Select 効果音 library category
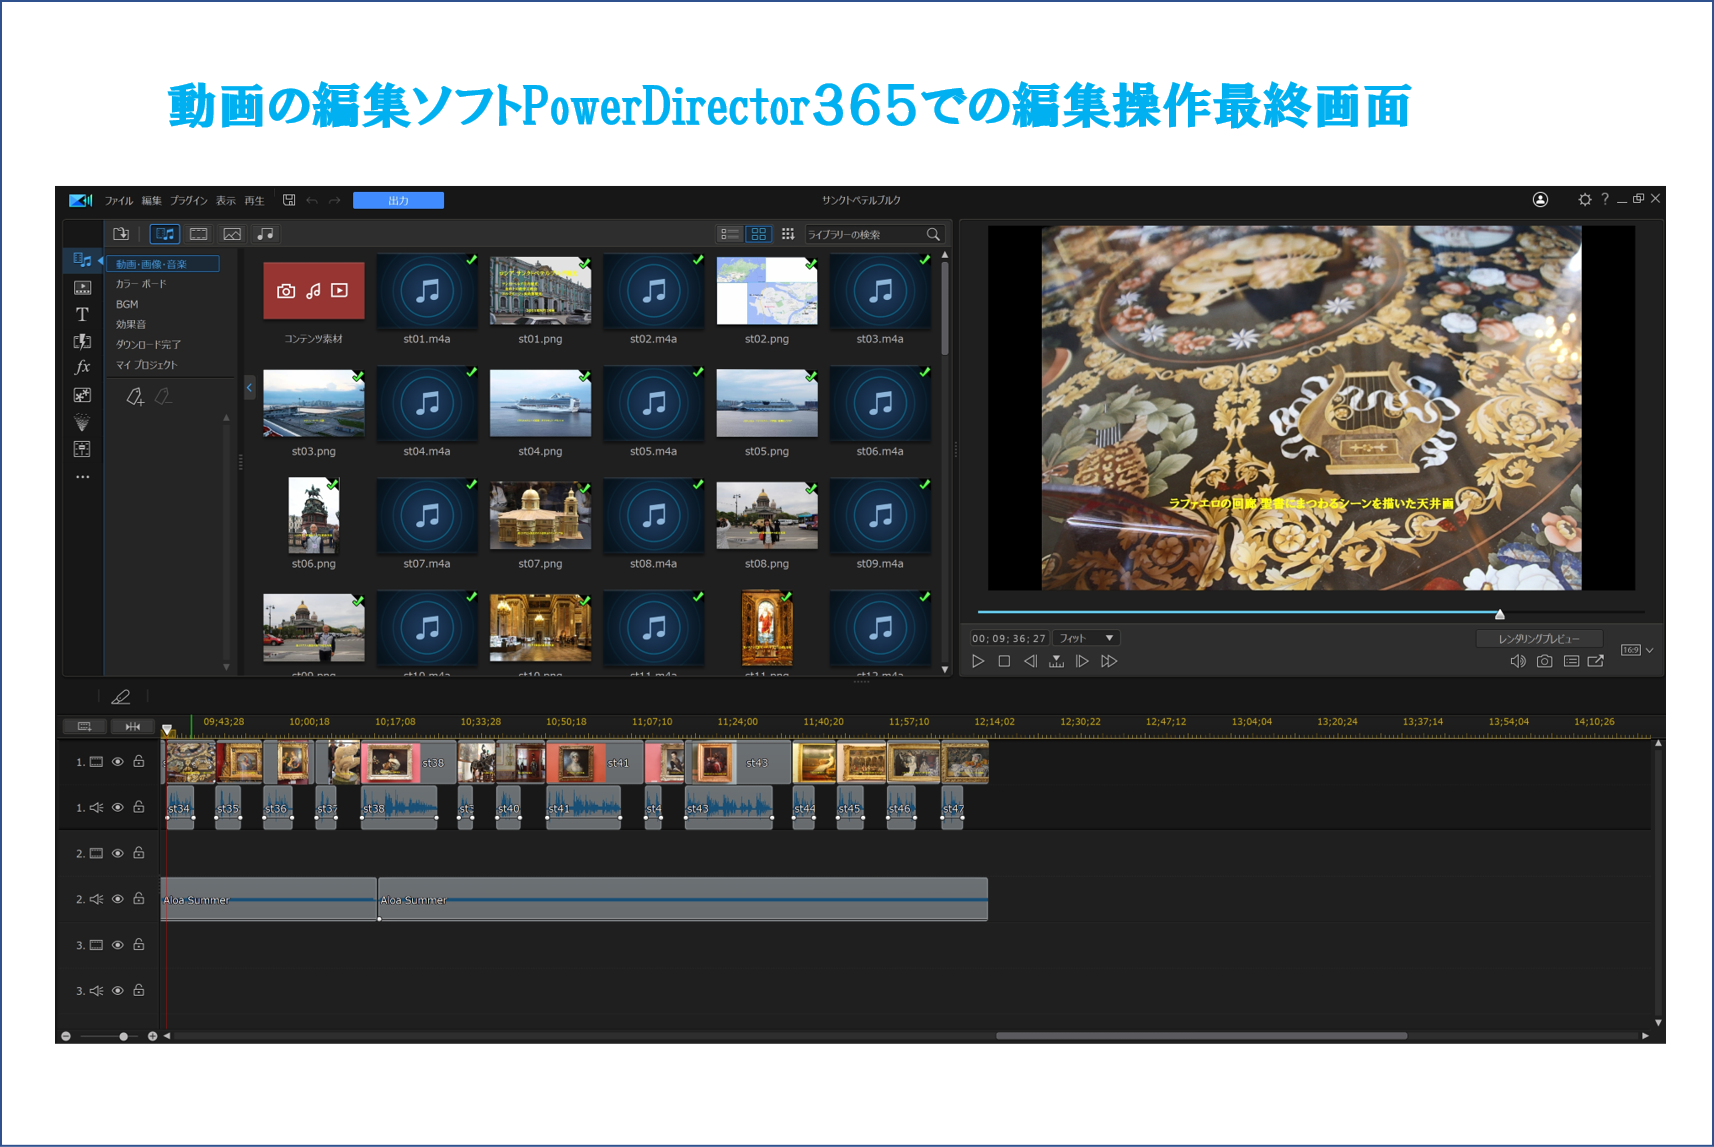The width and height of the screenshot is (1714, 1147). 131,324
